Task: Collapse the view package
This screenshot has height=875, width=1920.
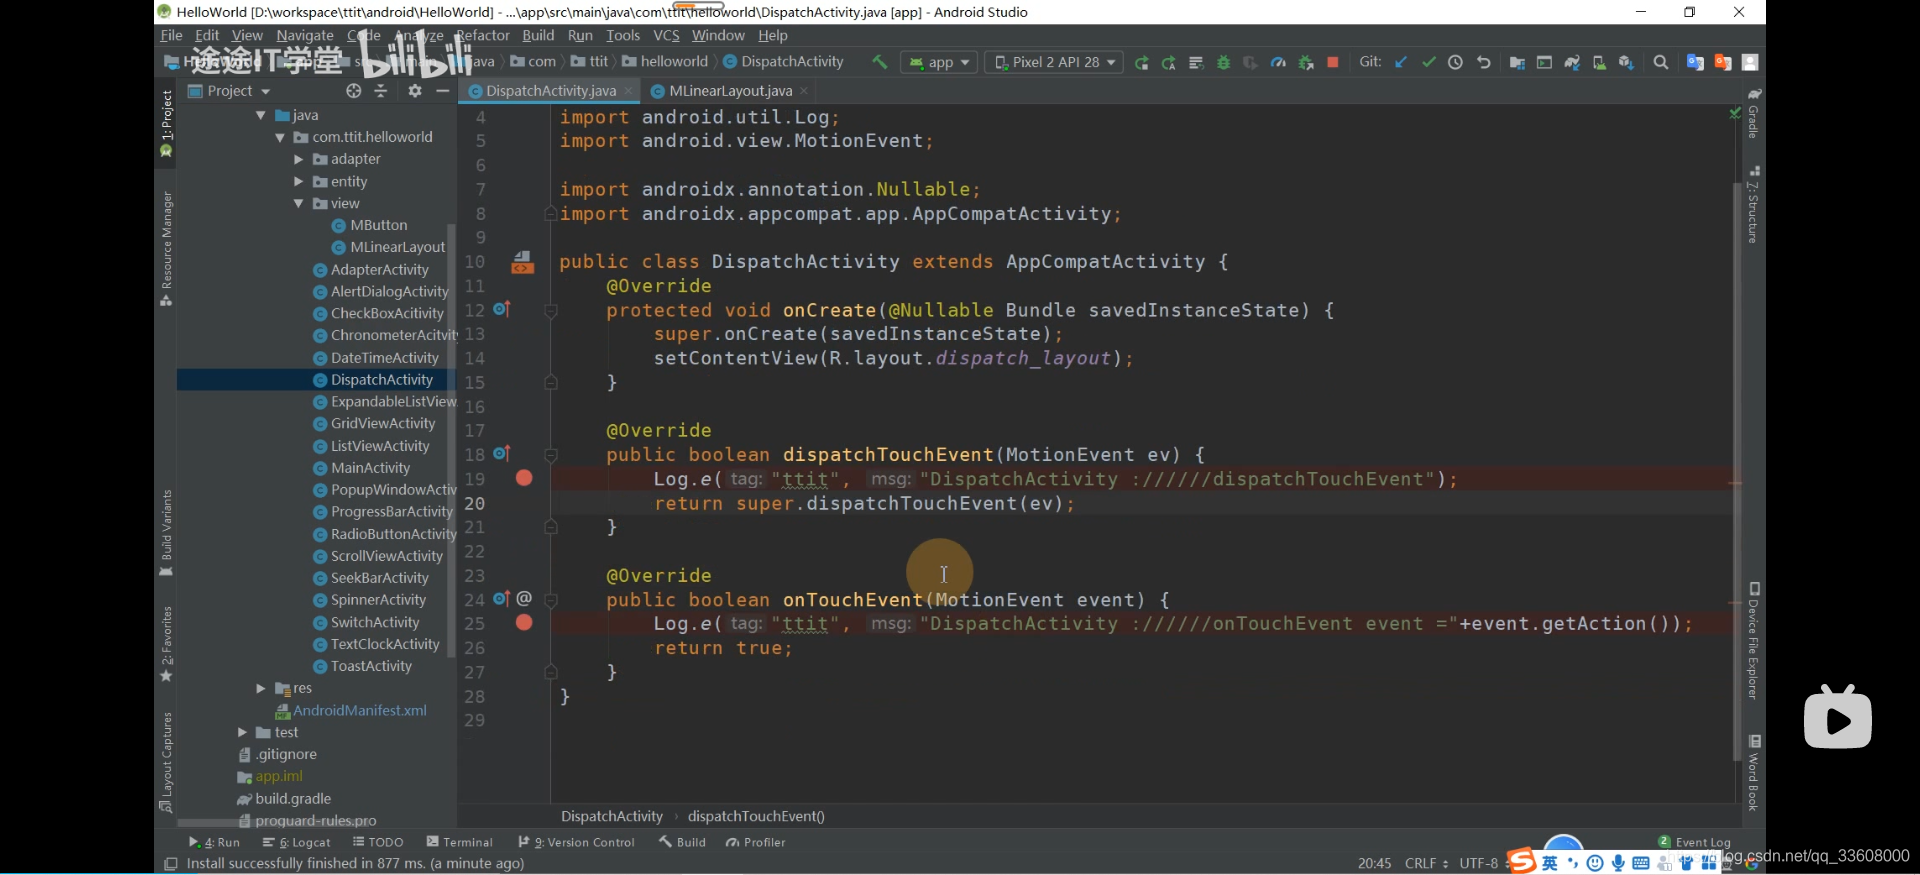Action: click(298, 203)
